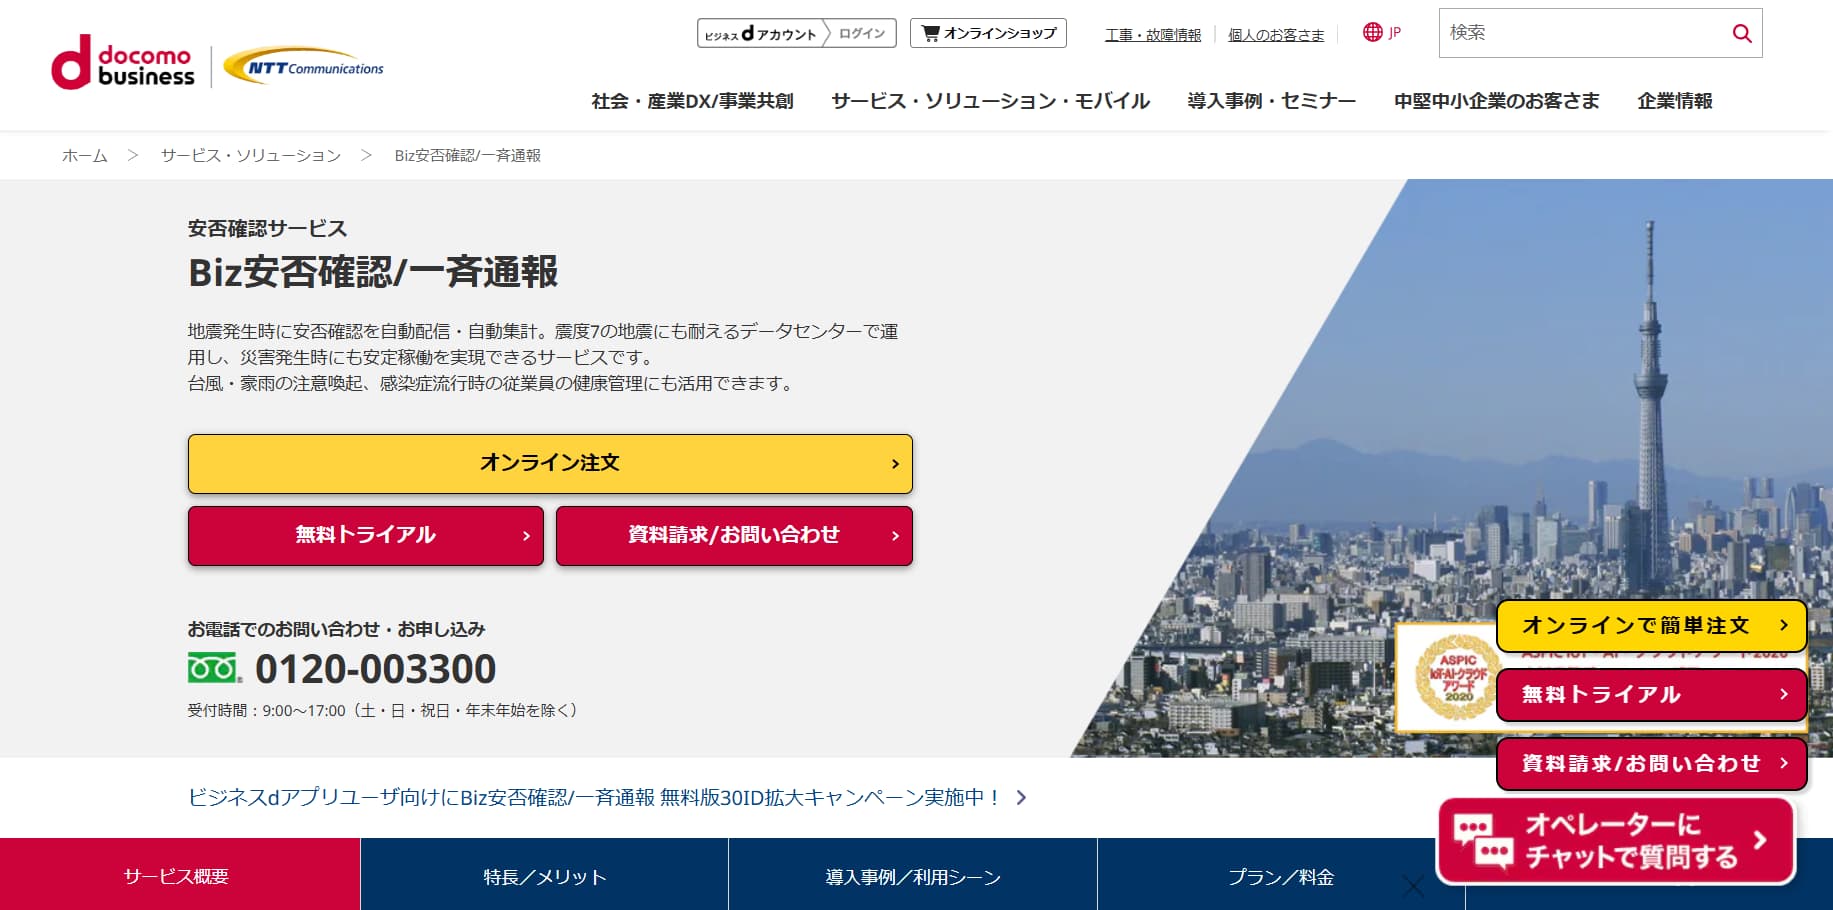1833x910 pixels.
Task: Click the ASPIC award badge image
Action: (x=1456, y=677)
